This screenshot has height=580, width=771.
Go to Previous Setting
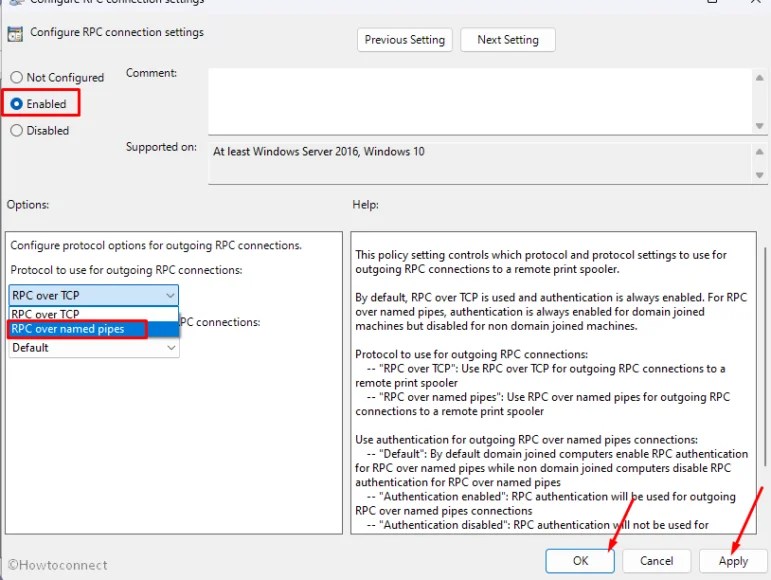(404, 39)
